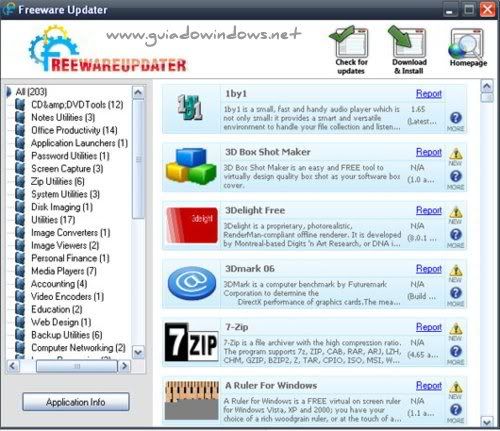Click the 3Delight Free red icon
The image size is (500, 431).
click(192, 225)
